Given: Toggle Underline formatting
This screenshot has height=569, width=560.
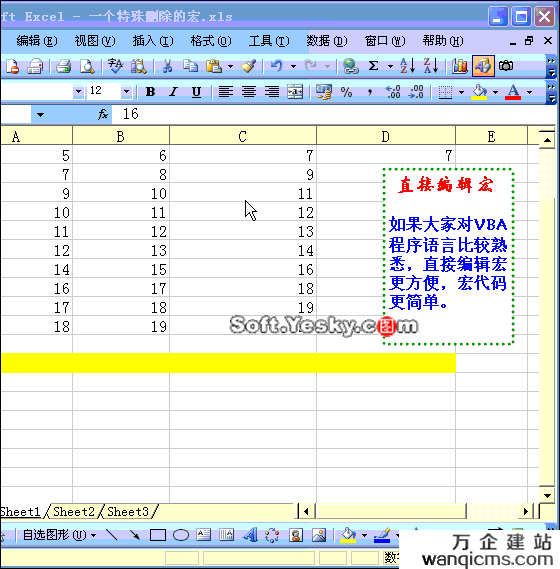Looking at the screenshot, I should pos(196,92).
